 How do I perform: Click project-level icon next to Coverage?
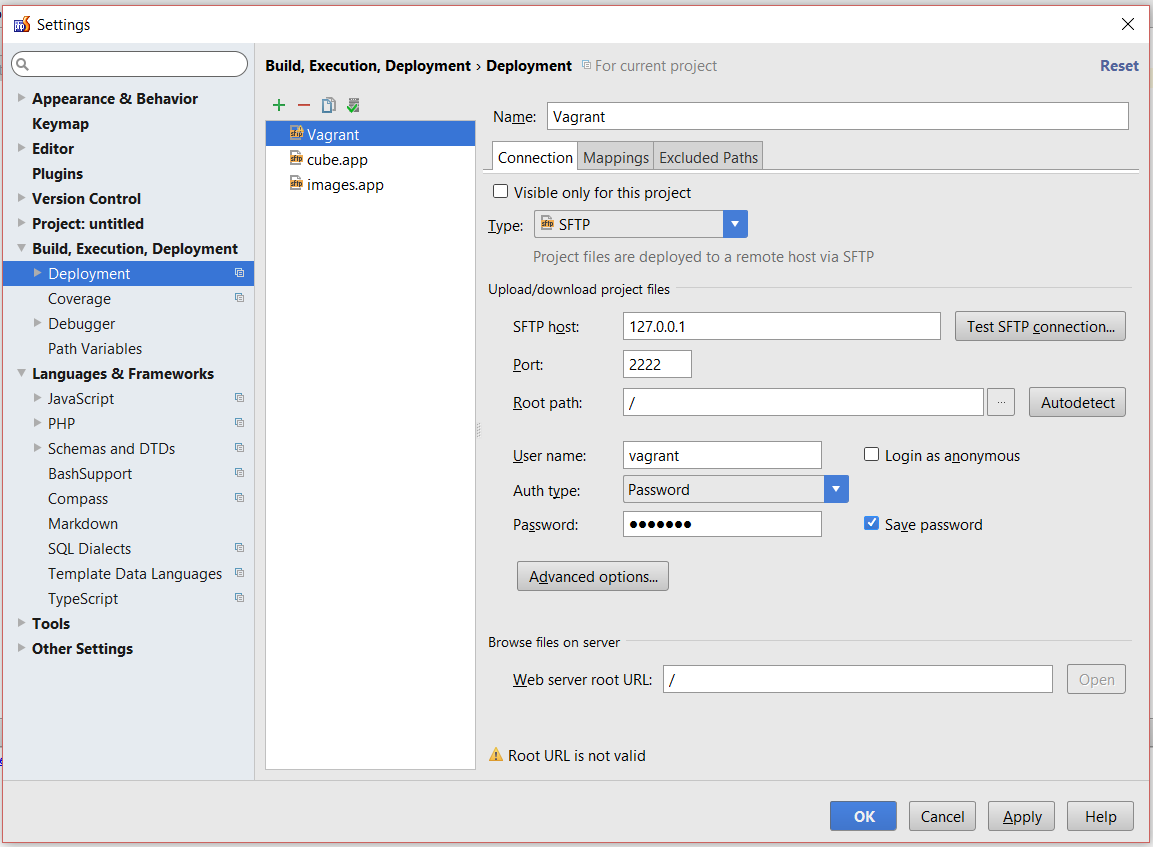[x=239, y=298]
